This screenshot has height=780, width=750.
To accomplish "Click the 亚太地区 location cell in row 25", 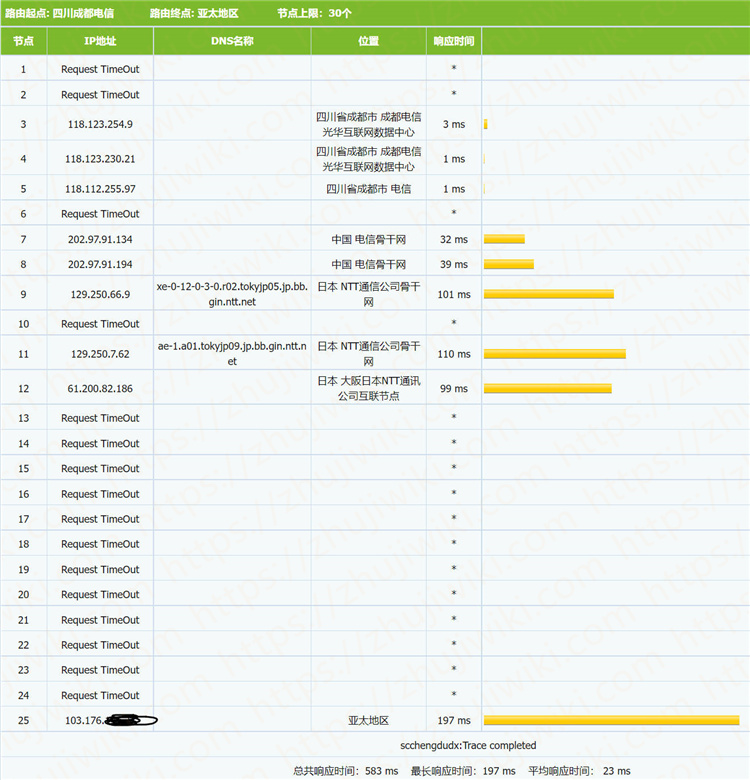I will tap(368, 721).
